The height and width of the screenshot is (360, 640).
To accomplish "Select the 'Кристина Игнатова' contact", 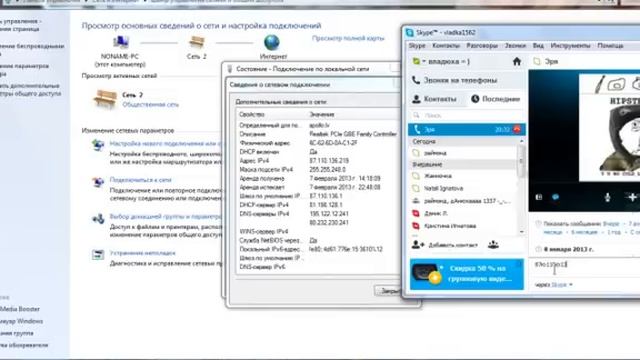I will click(x=463, y=226).
